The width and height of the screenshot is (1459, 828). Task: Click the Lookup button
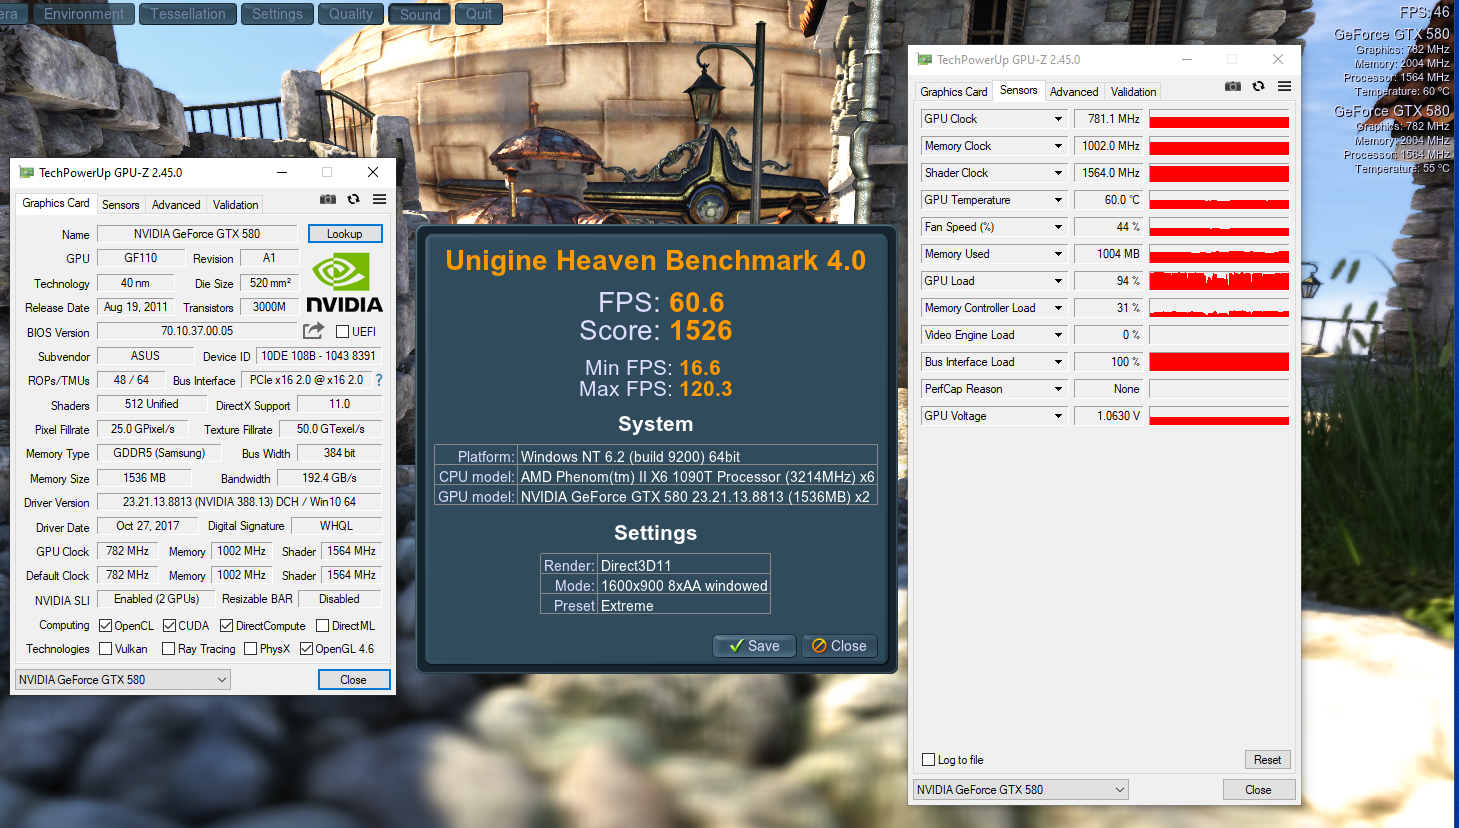(x=344, y=234)
